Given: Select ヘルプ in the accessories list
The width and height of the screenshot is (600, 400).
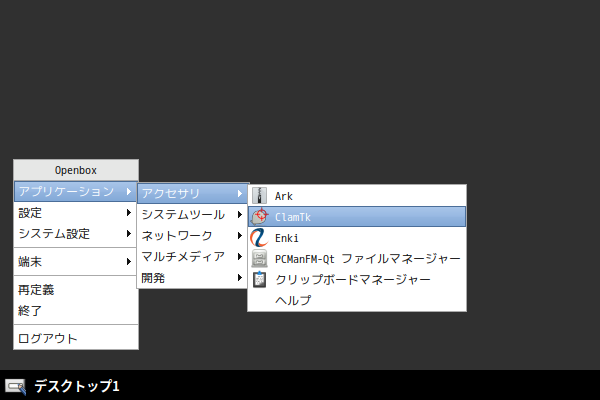Looking at the screenshot, I should pos(357,300).
